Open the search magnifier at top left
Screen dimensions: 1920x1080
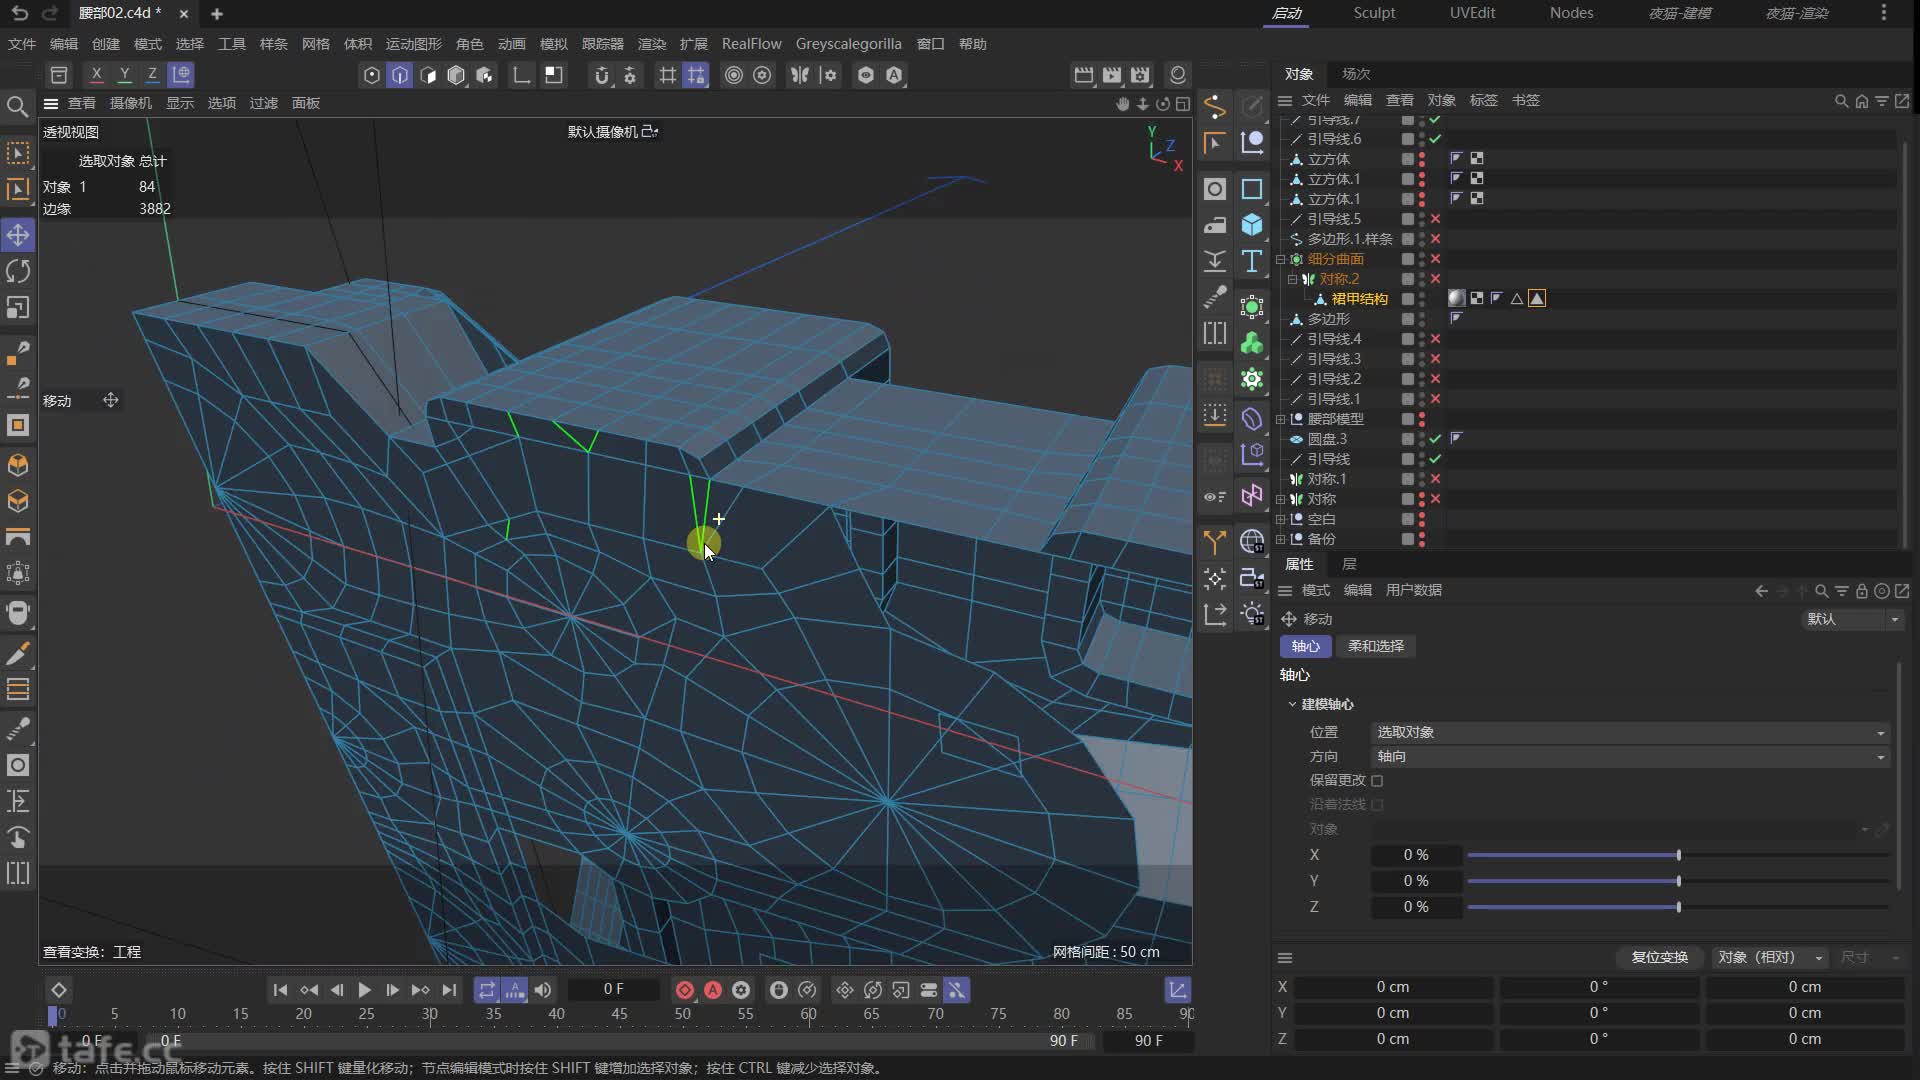[17, 106]
